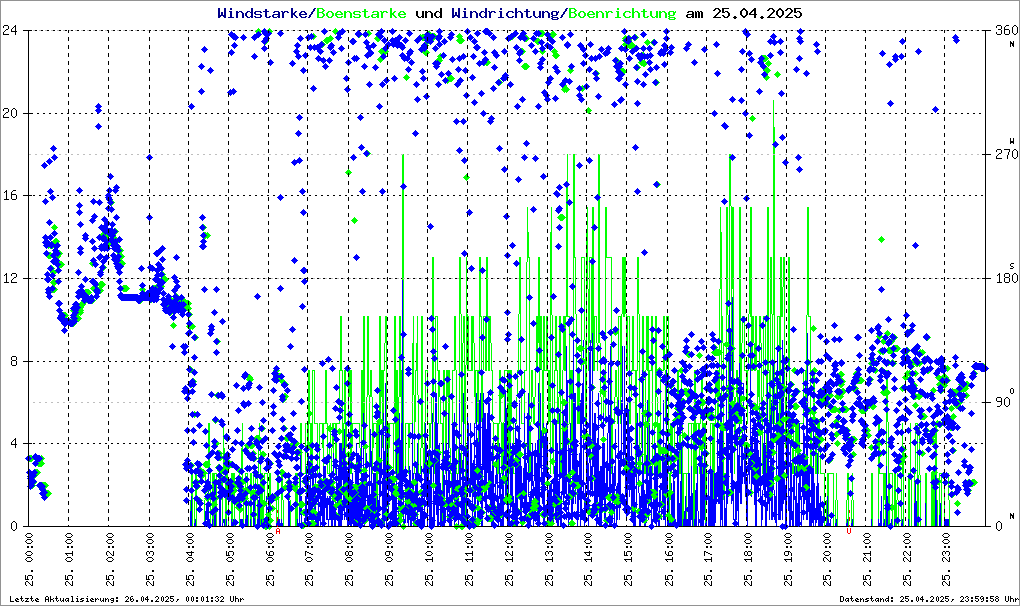Click the wind speed axis label "16"
1020x606 pixels.
[x=9, y=196]
